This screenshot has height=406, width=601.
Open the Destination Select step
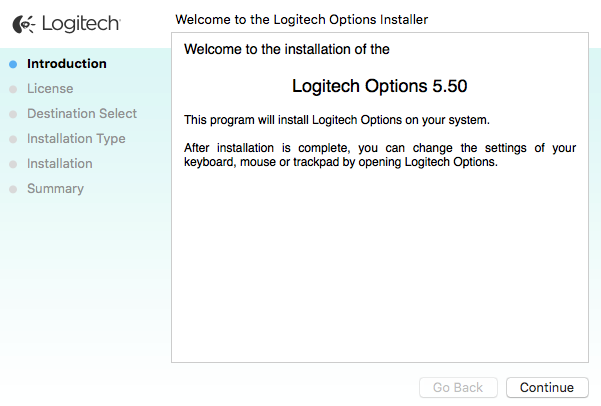(82, 114)
